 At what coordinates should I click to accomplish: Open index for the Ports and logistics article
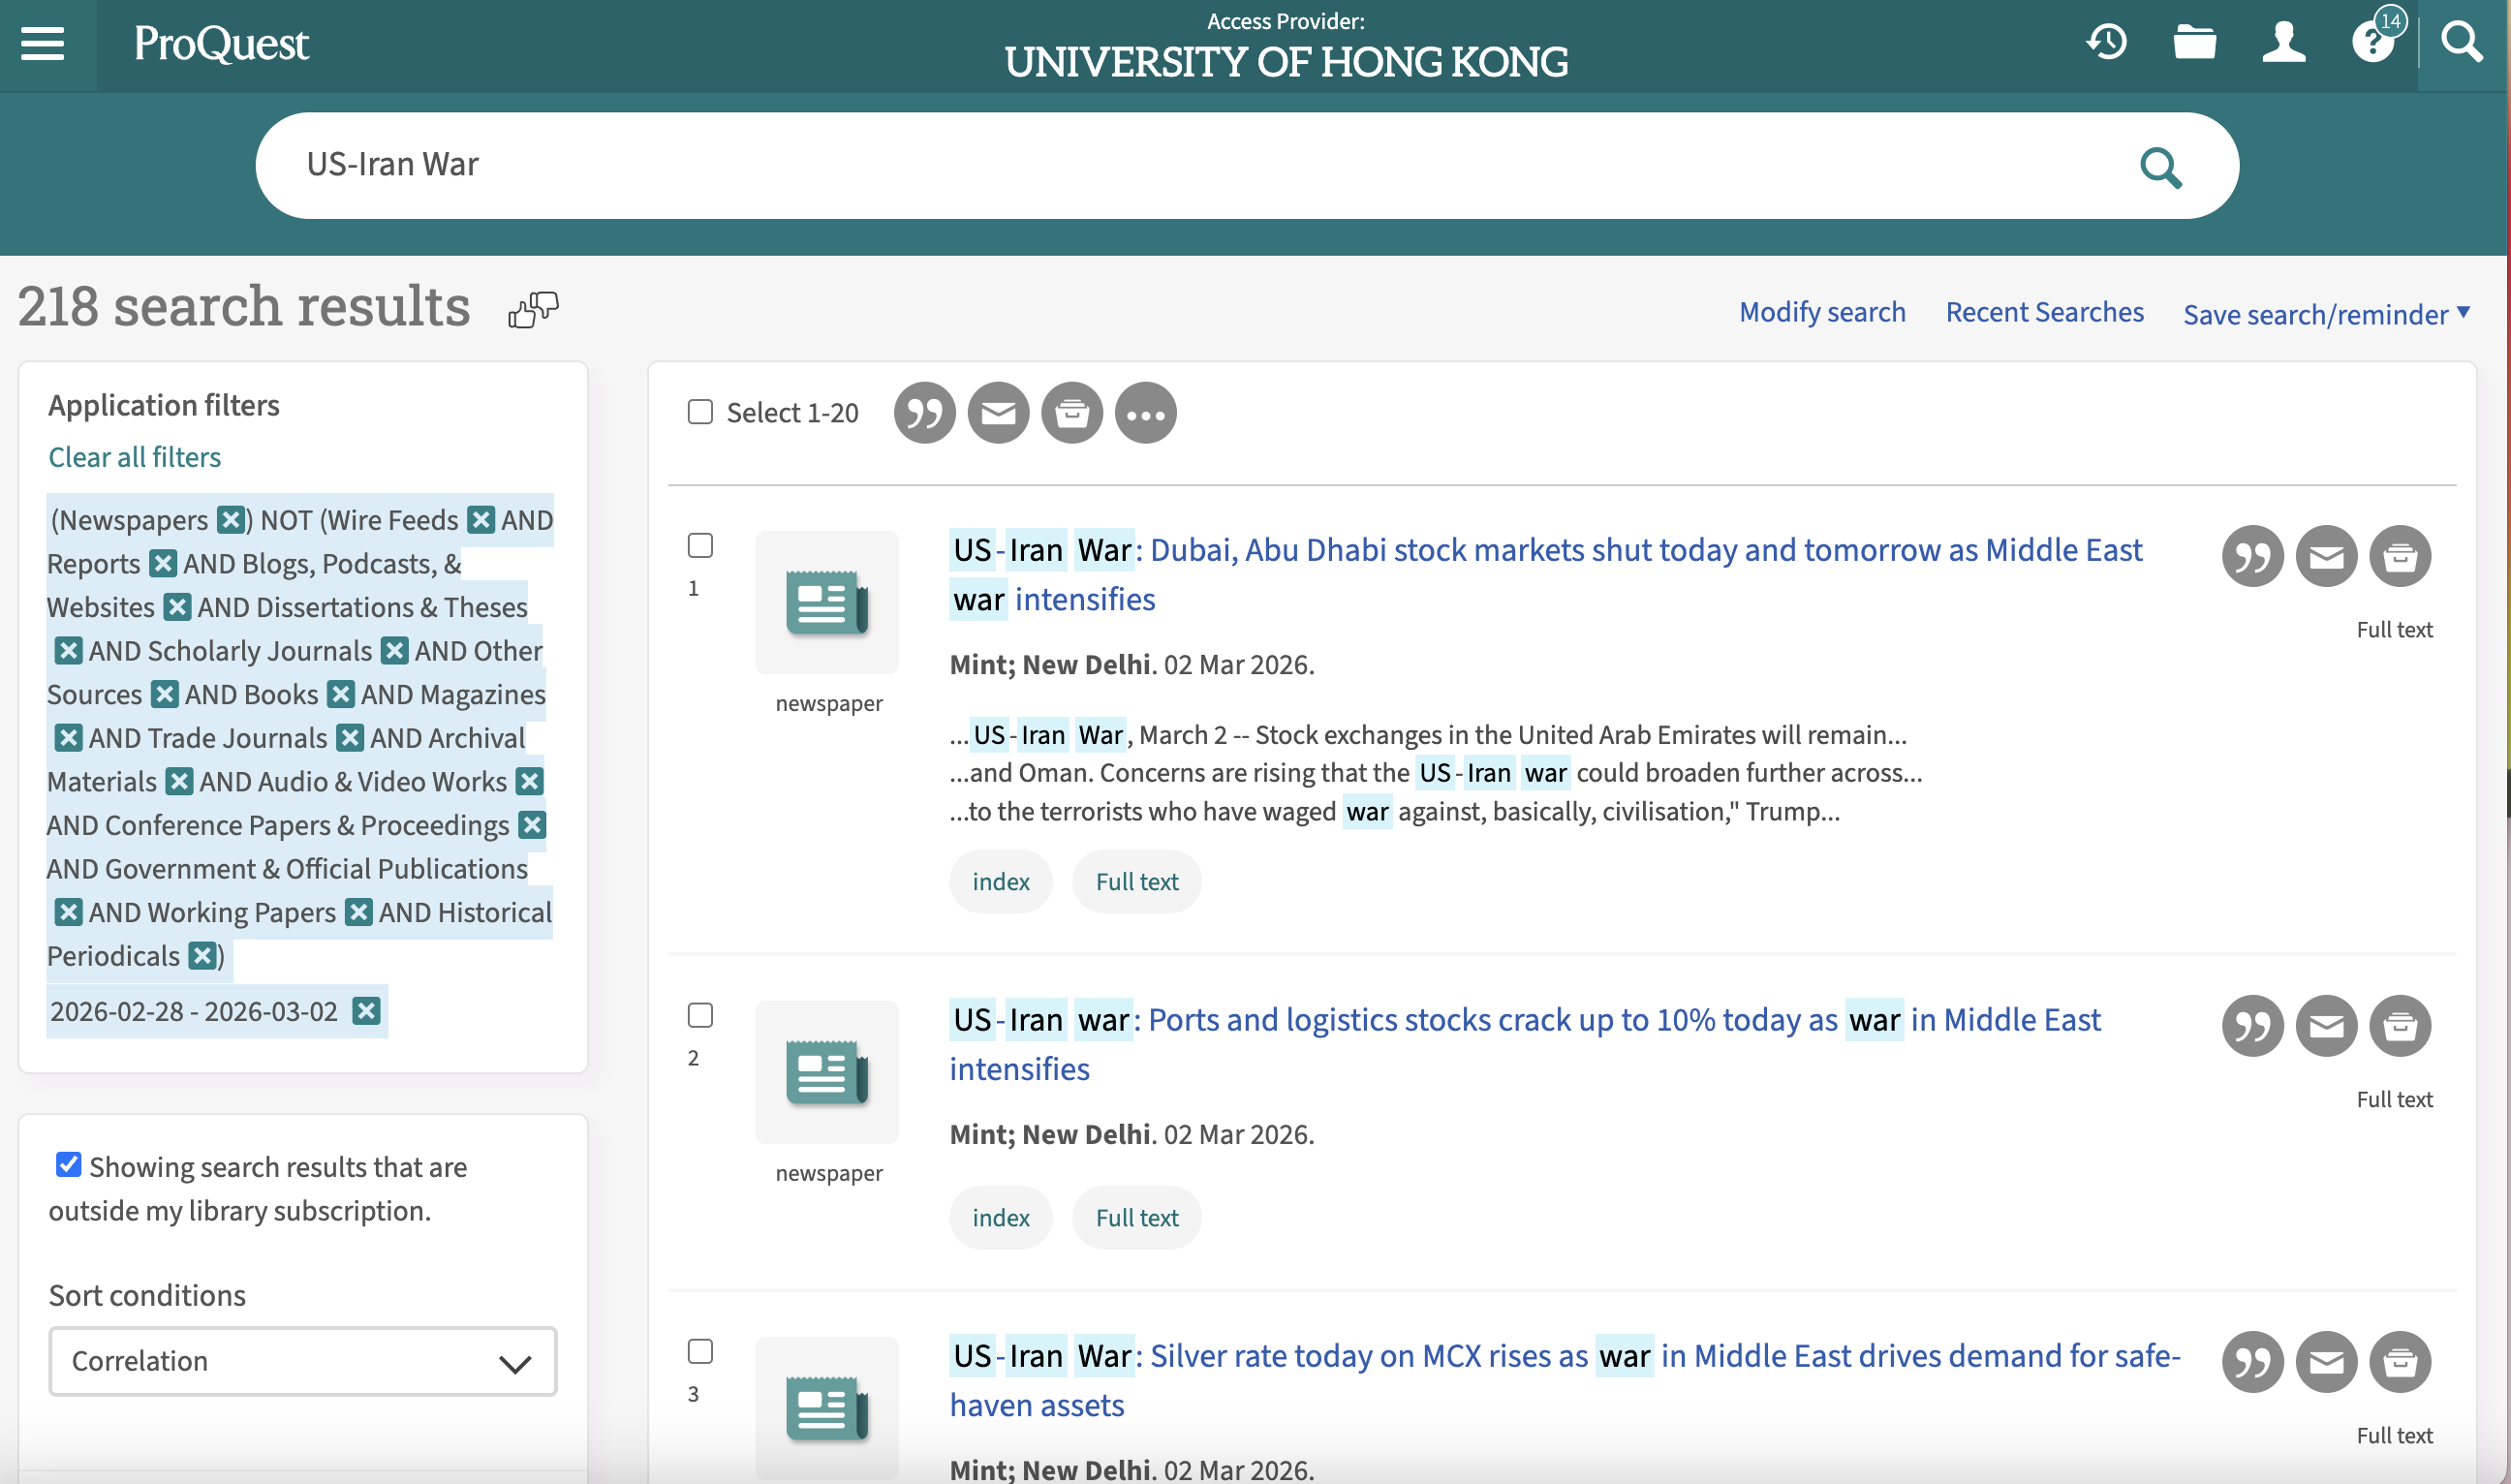[1000, 1218]
